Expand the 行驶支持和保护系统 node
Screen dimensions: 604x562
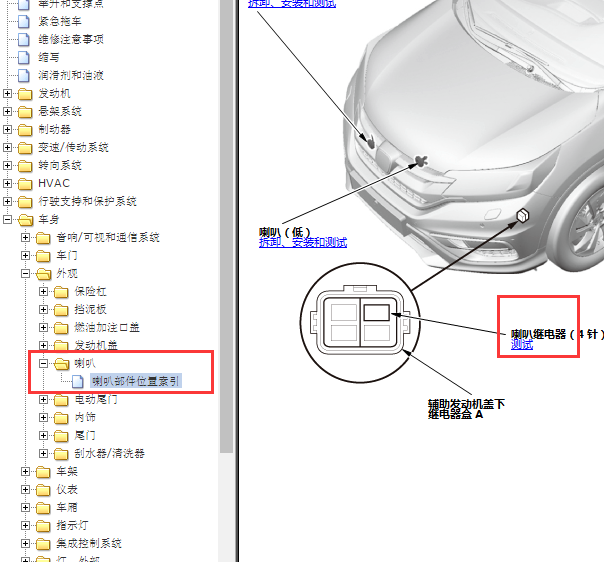7,201
